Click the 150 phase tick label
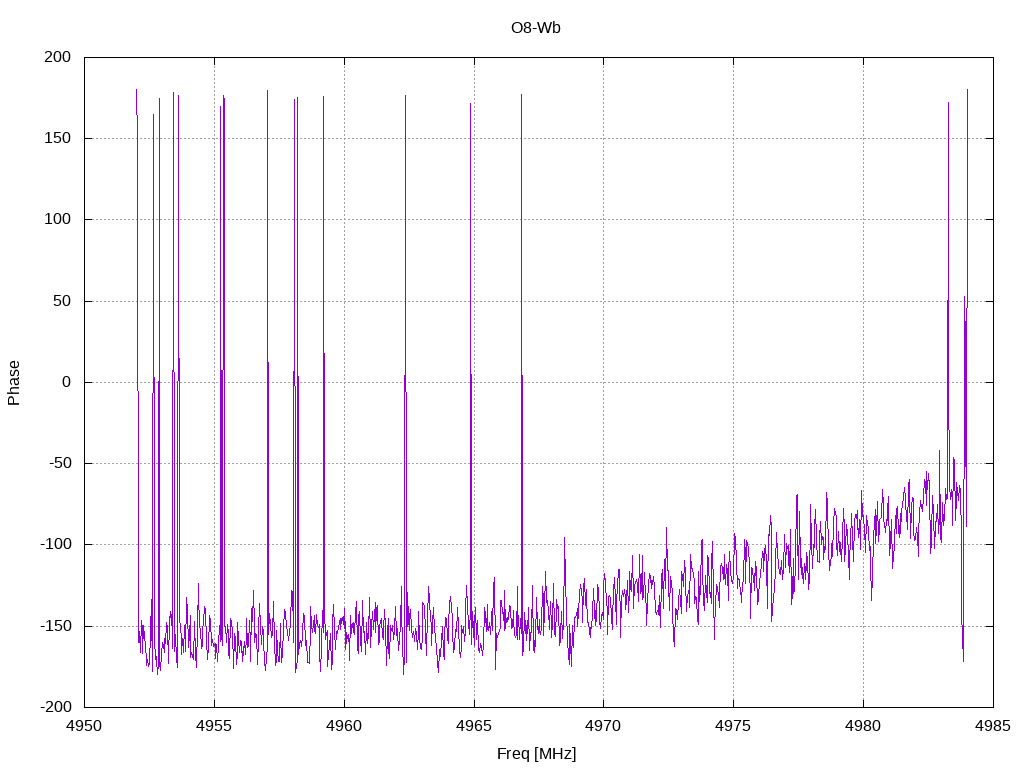Image resolution: width=1024 pixels, height=768 pixels. 57,138
